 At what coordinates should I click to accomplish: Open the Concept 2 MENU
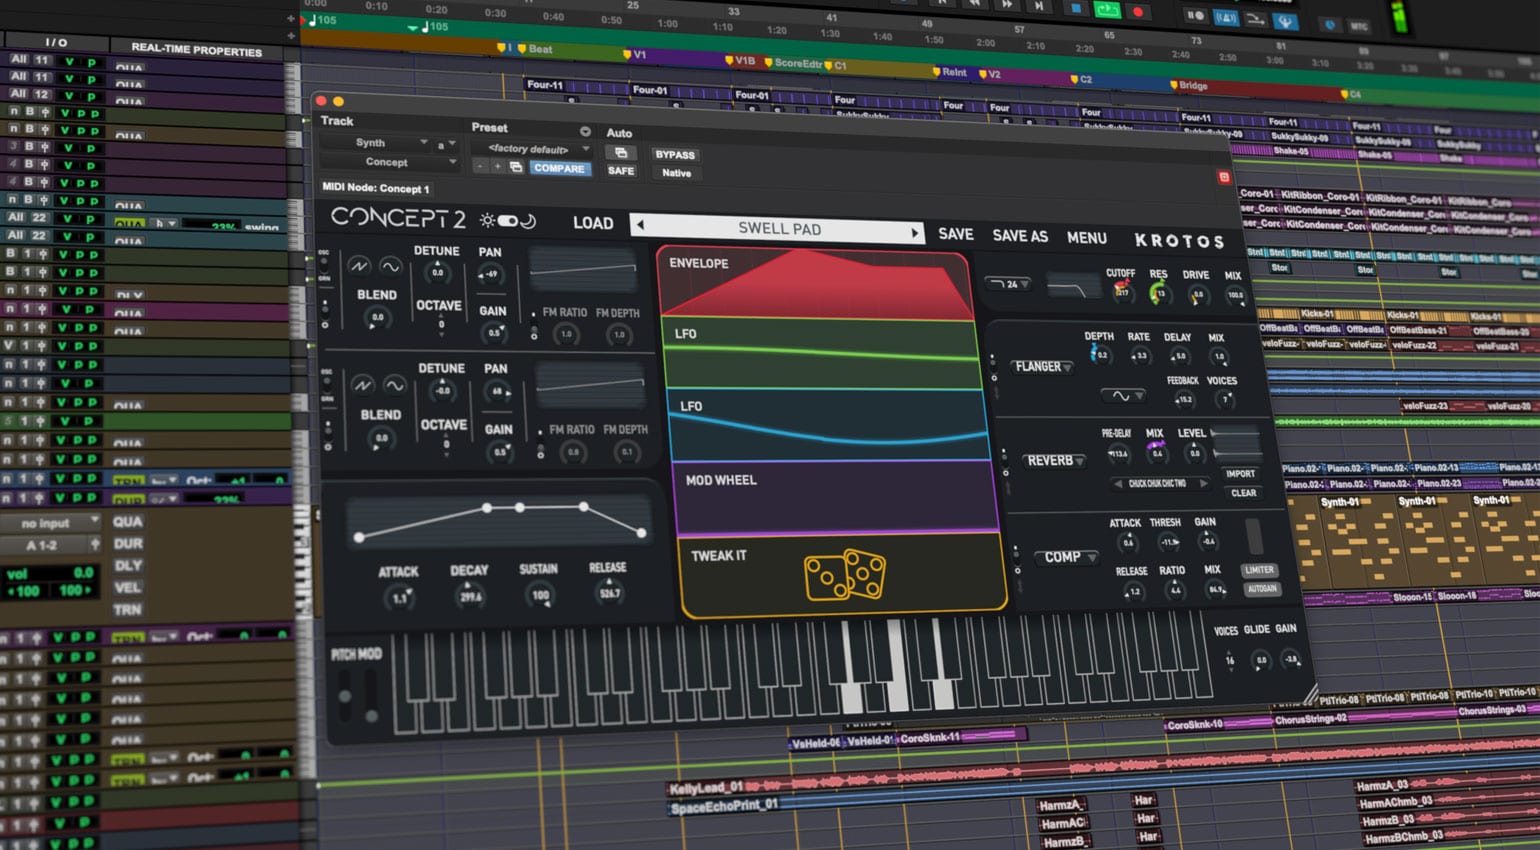pyautogui.click(x=1086, y=238)
